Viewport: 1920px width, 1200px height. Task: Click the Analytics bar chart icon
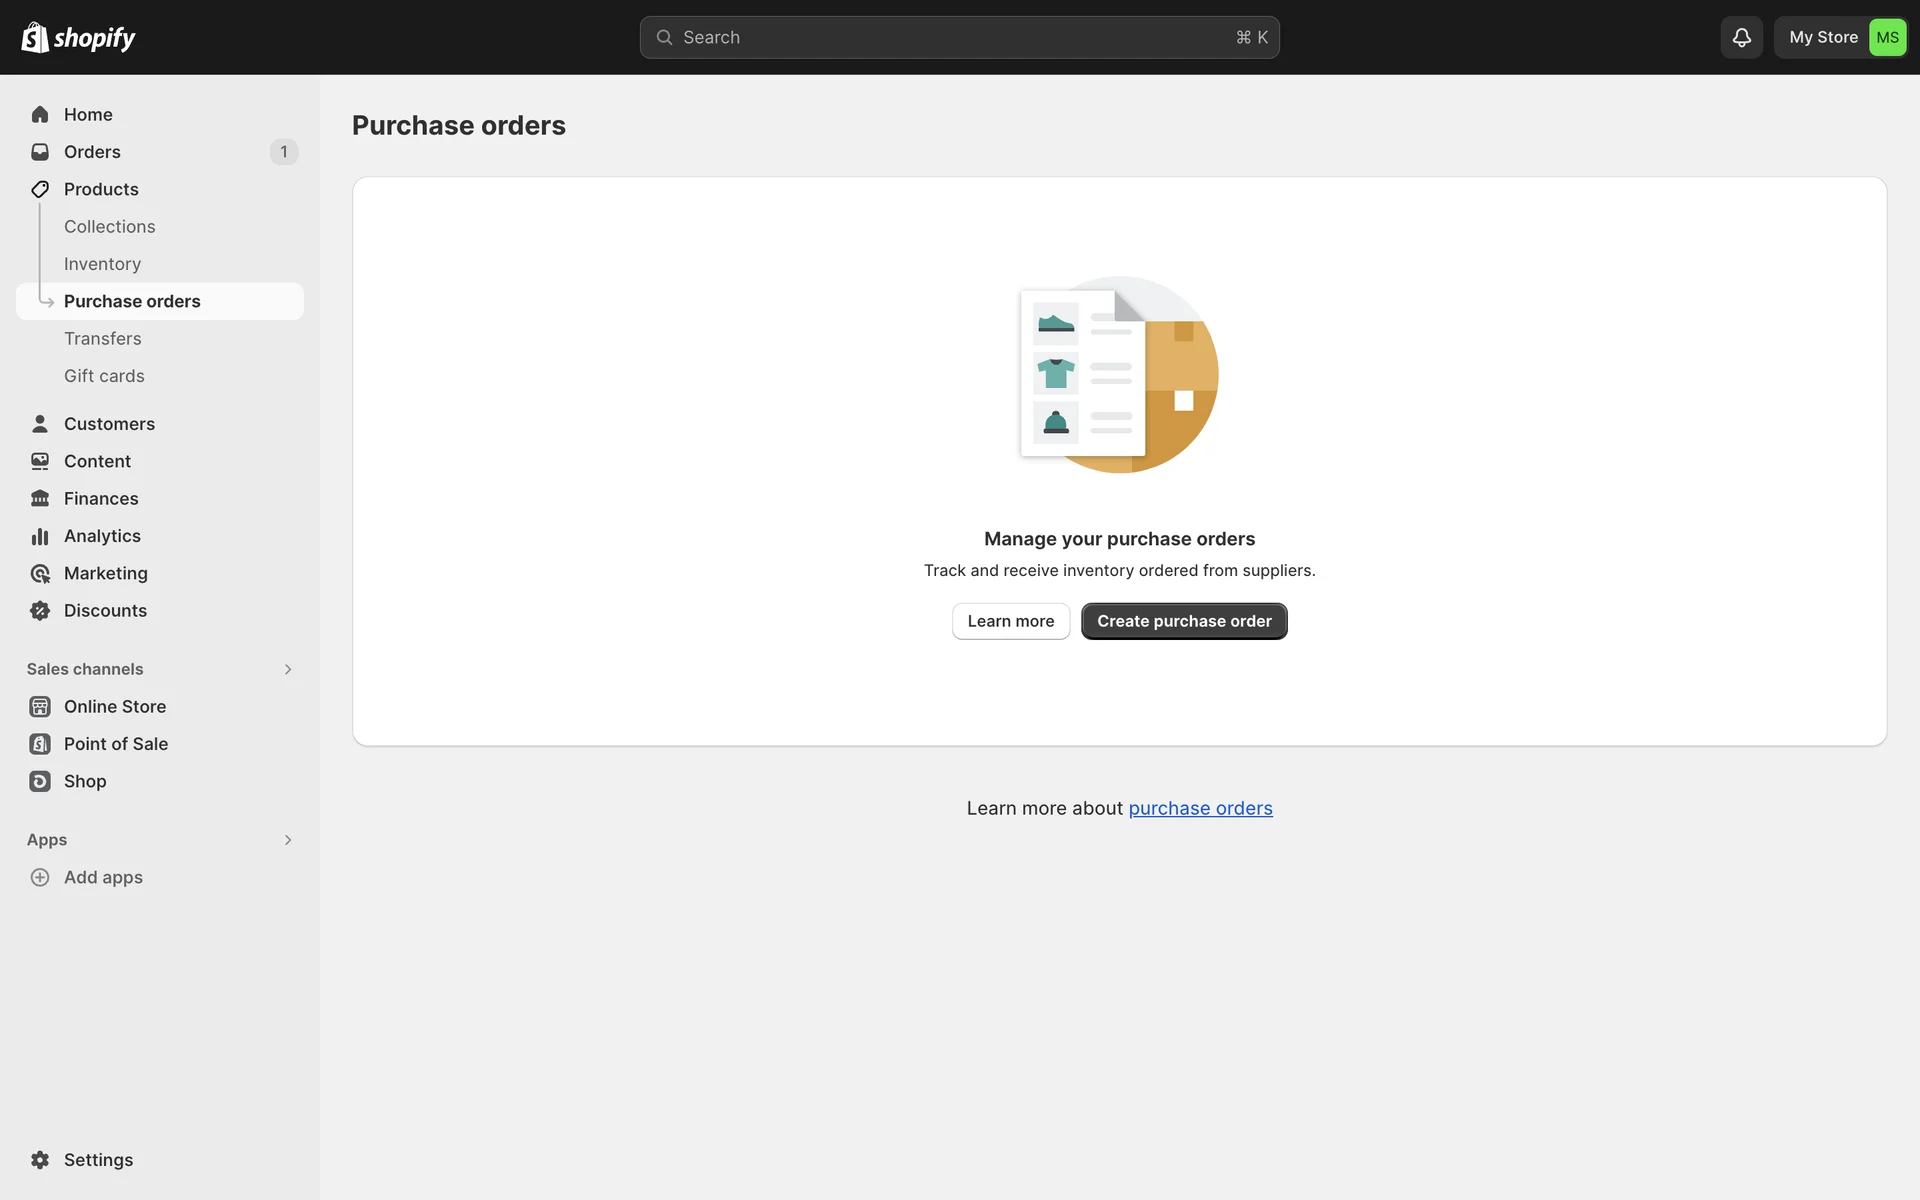(40, 536)
